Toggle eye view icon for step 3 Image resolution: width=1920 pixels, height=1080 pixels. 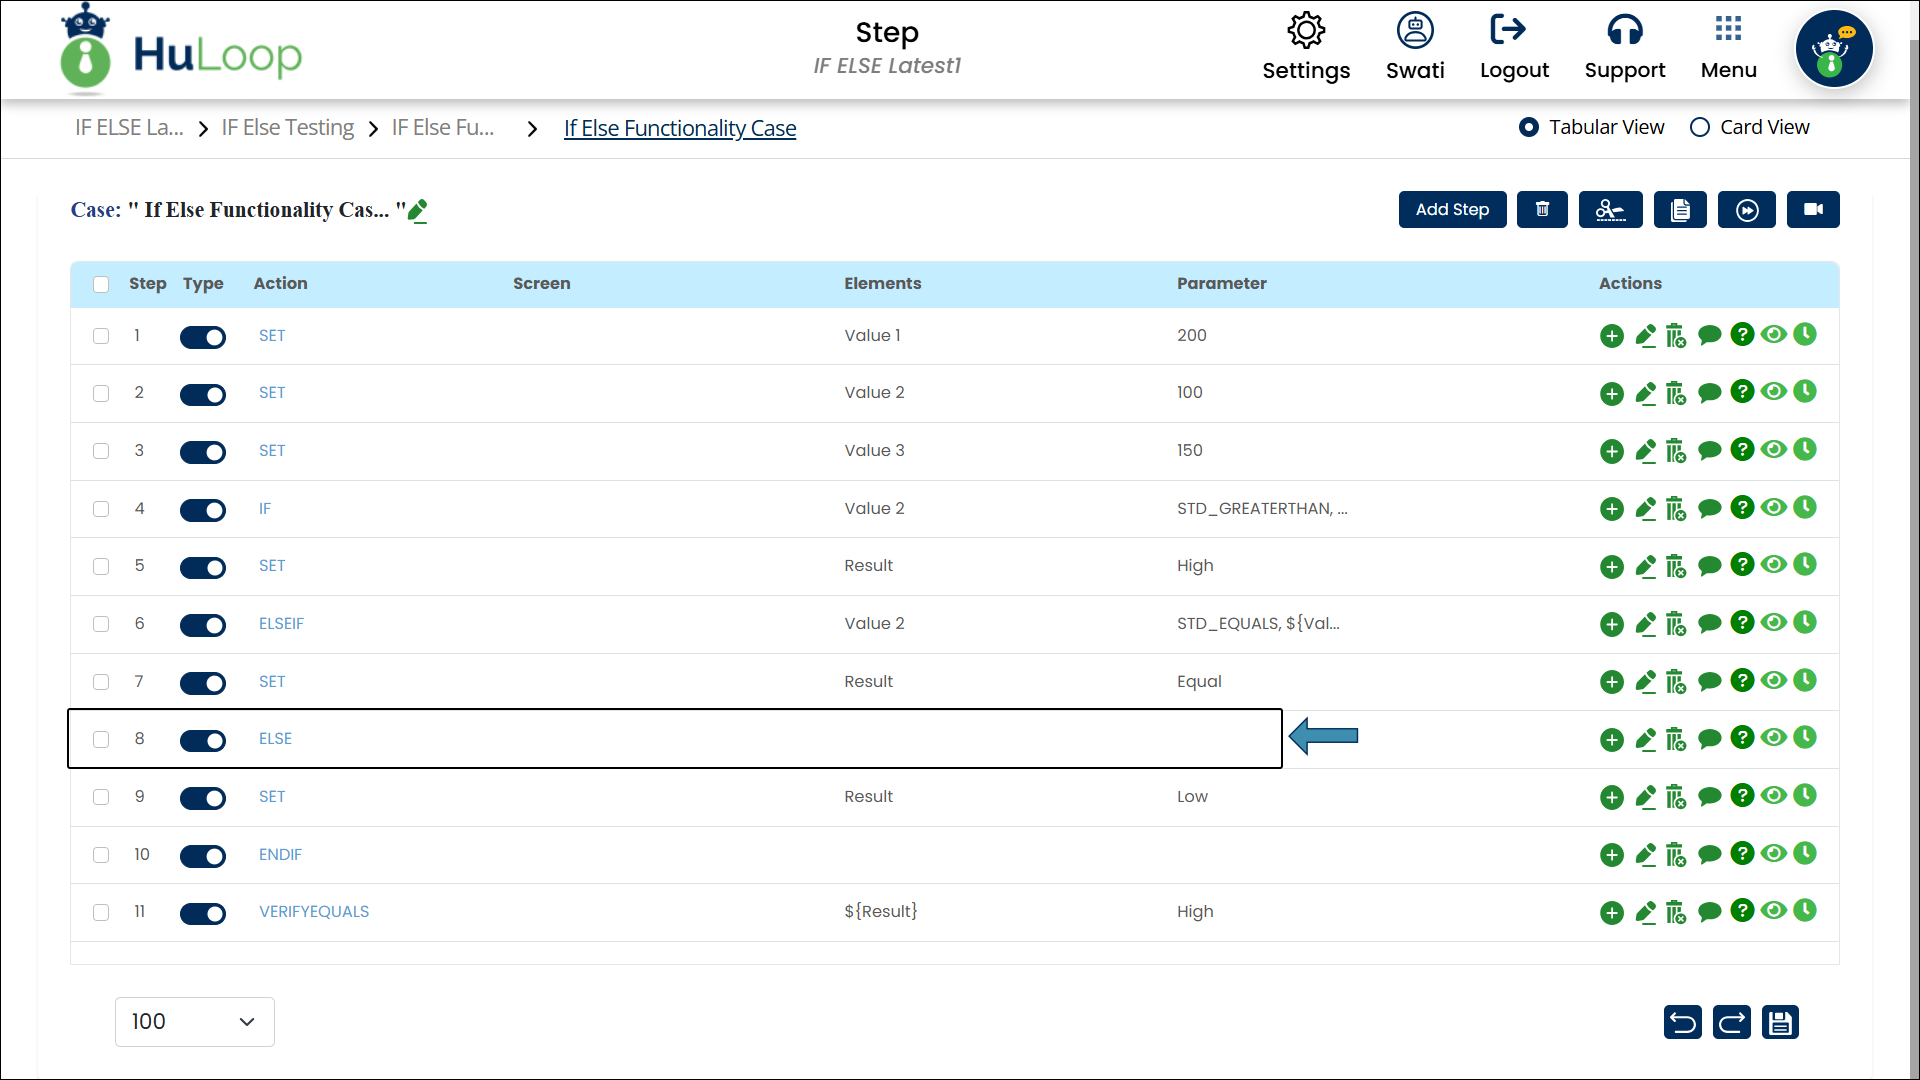pos(1774,449)
